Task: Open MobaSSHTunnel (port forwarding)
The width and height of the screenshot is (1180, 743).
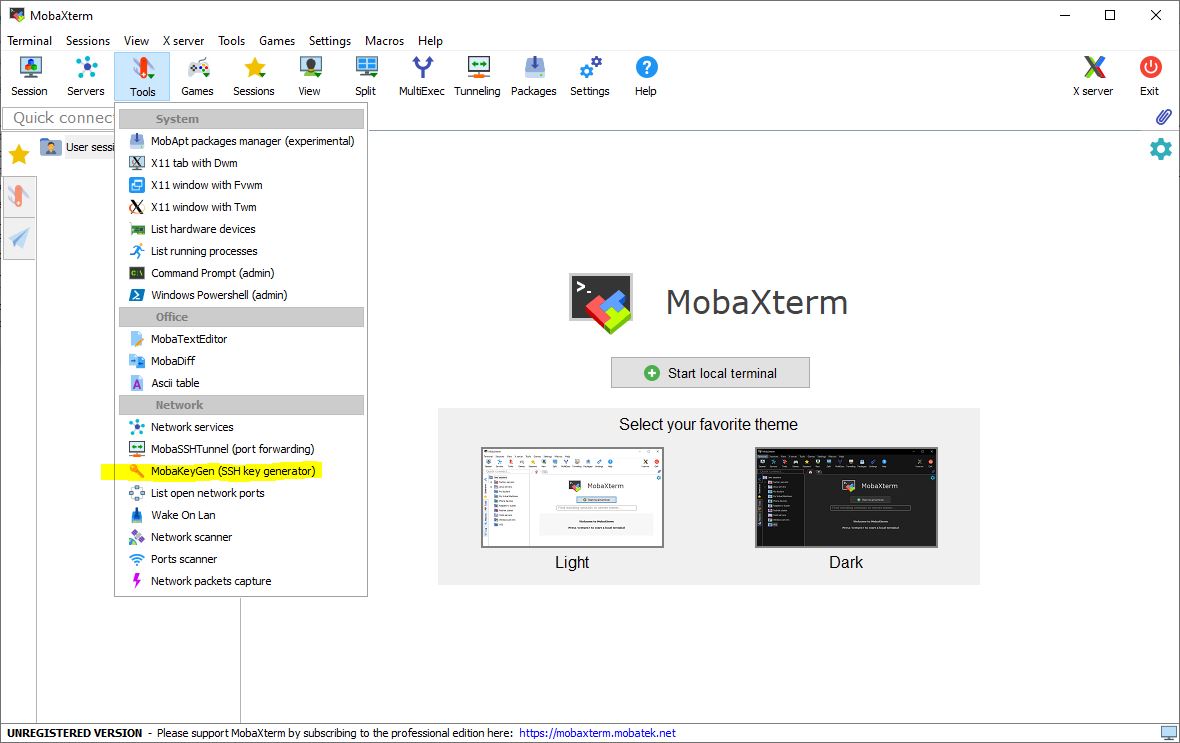Action: (241, 449)
